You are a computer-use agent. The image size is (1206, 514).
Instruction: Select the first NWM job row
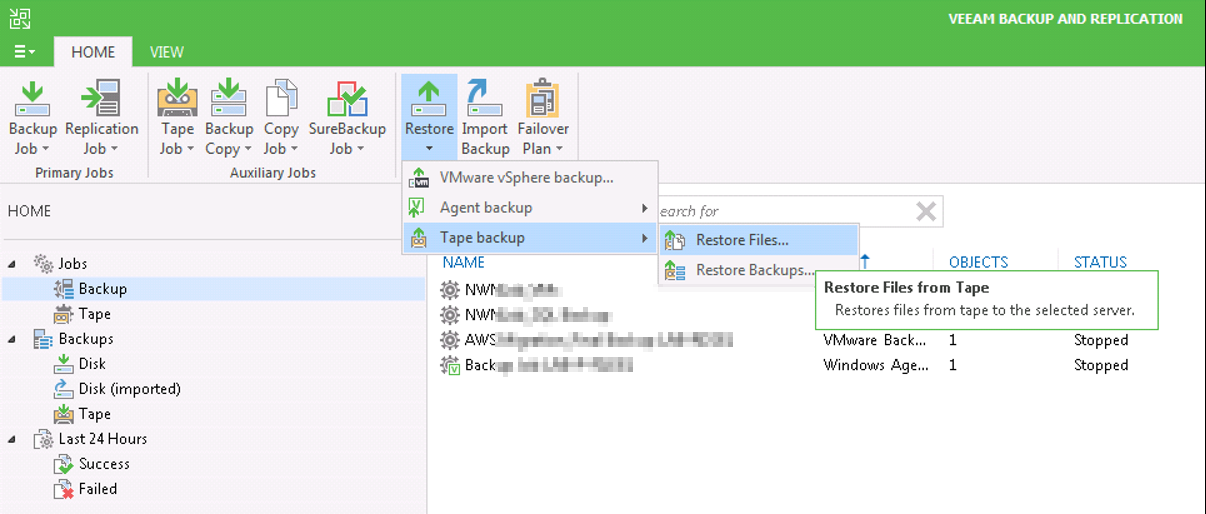[x=816, y=290]
